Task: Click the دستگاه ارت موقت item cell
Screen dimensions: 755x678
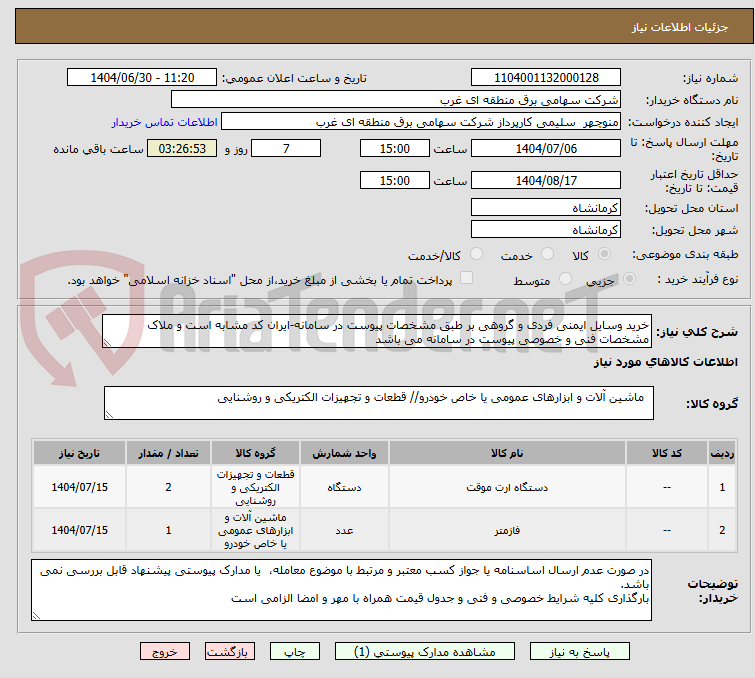Action: point(507,487)
